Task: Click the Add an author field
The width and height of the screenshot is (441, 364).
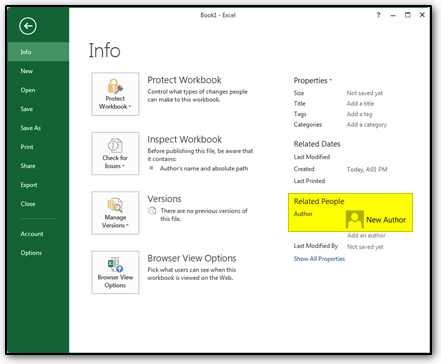Action: pos(366,235)
